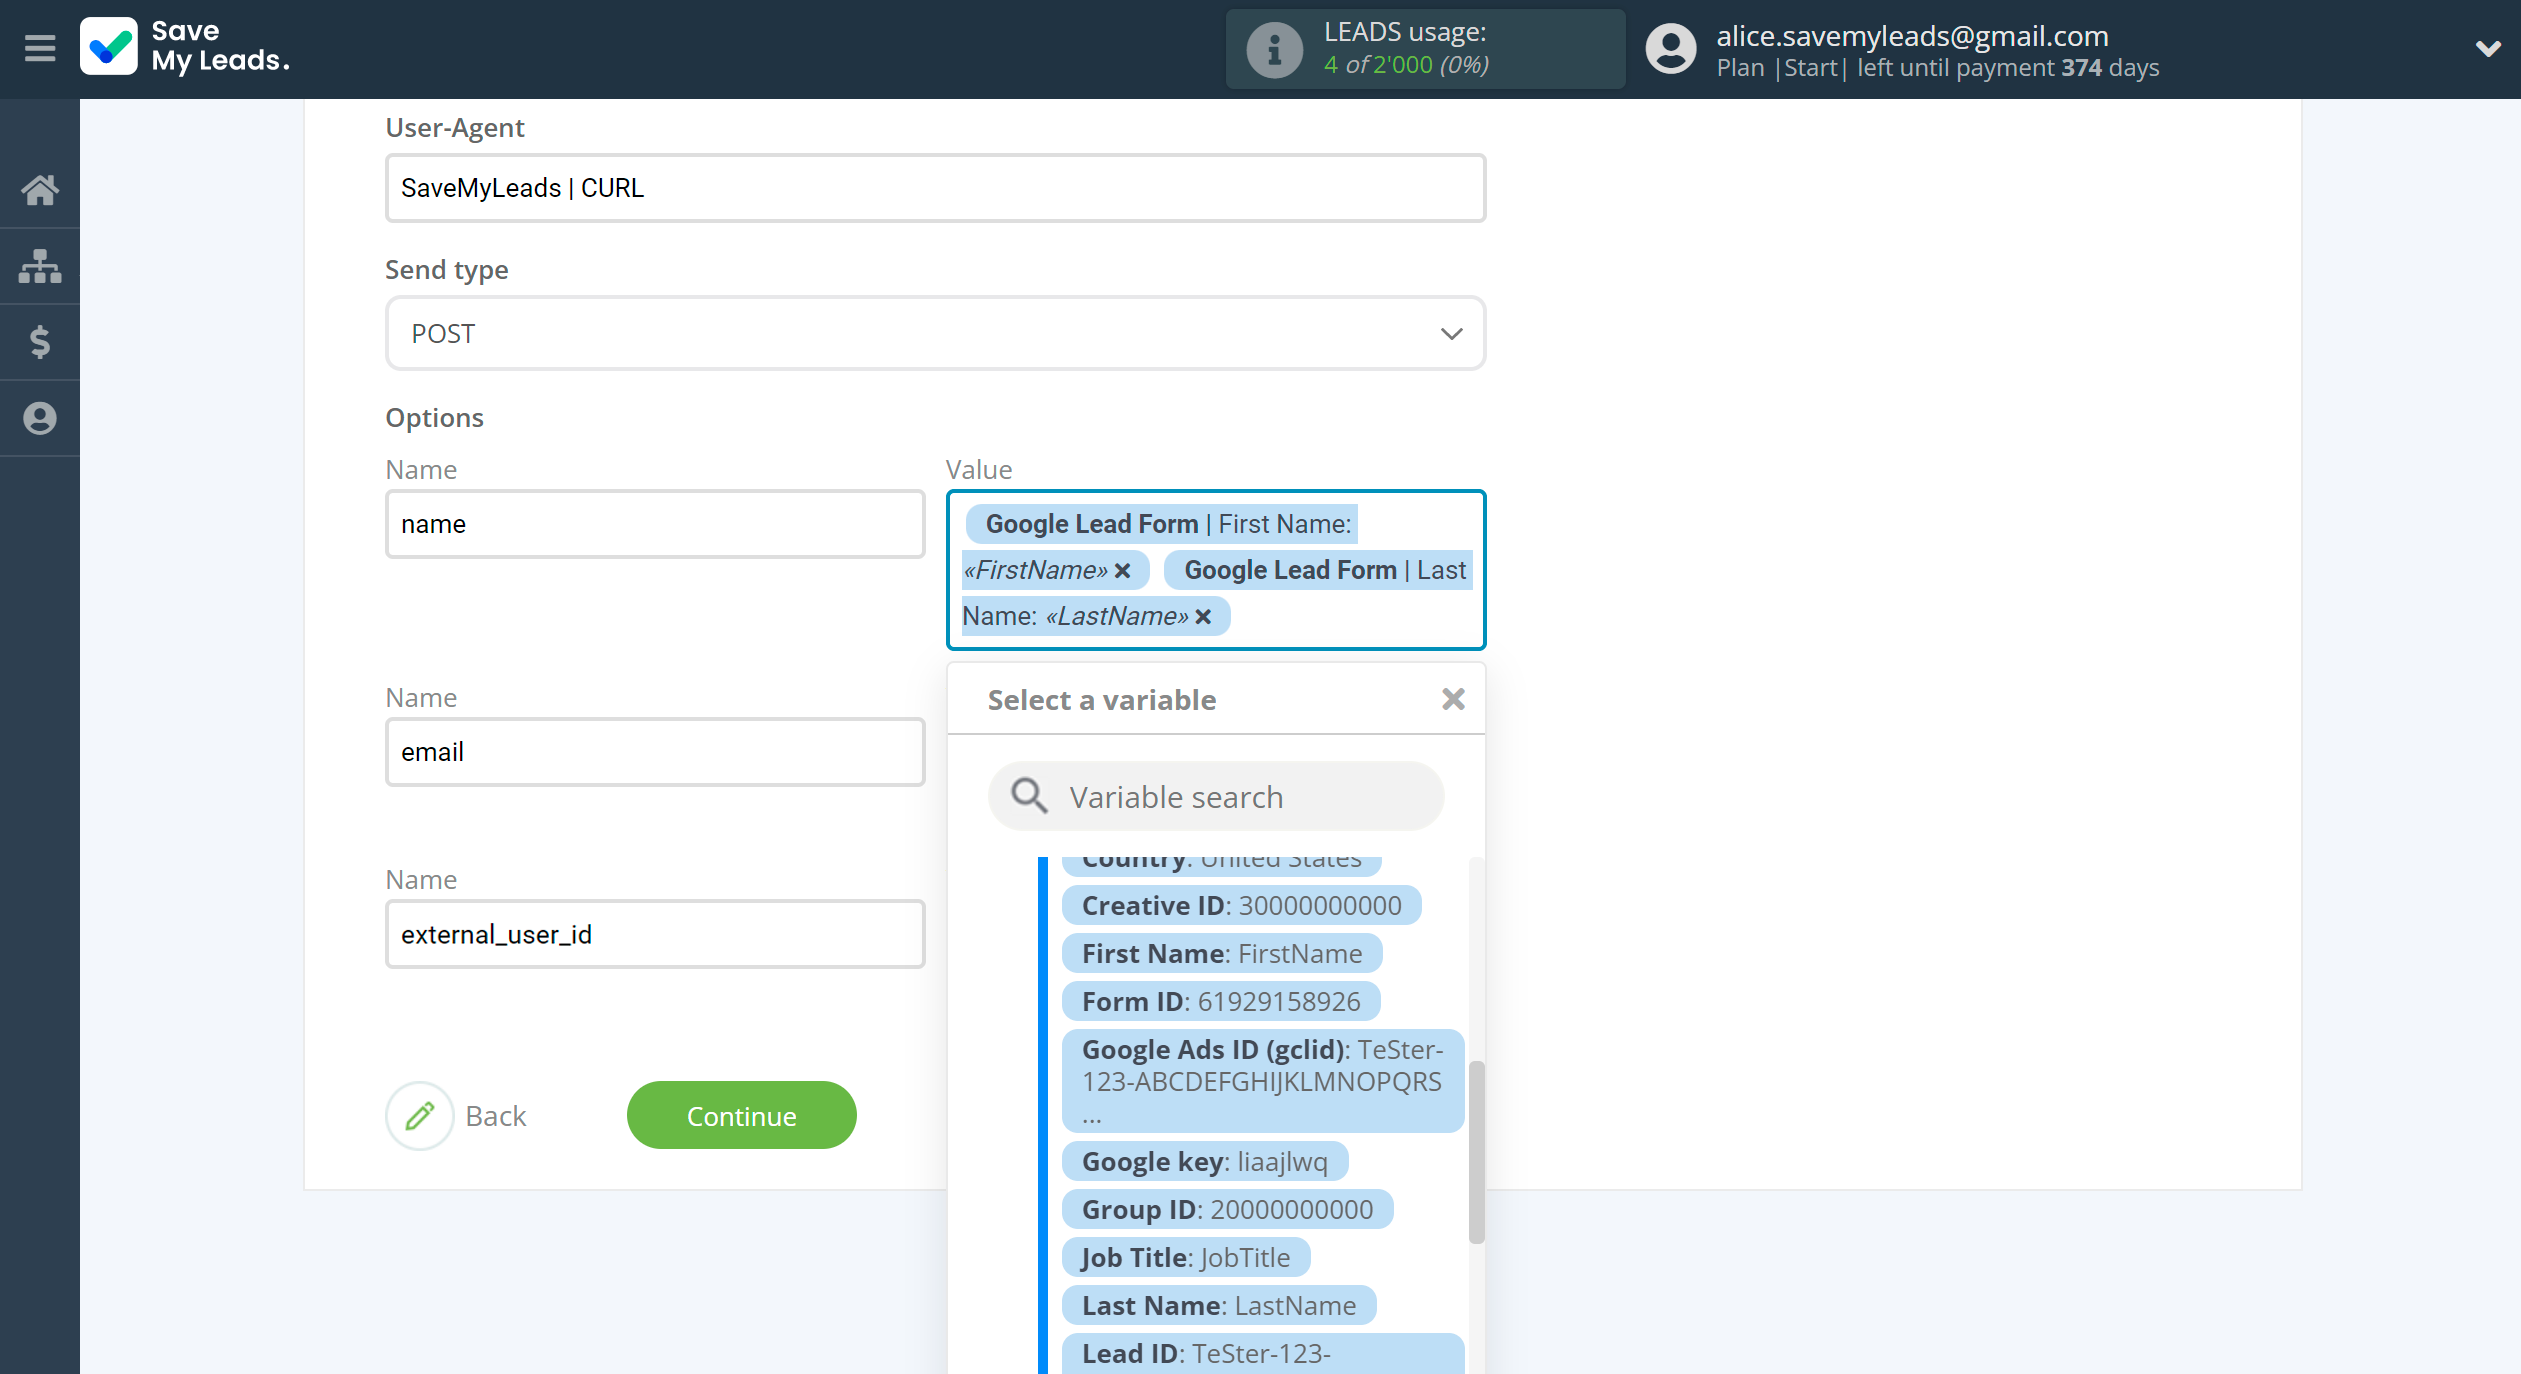Go to Home in sidebar
The height and width of the screenshot is (1374, 2521).
tap(40, 189)
